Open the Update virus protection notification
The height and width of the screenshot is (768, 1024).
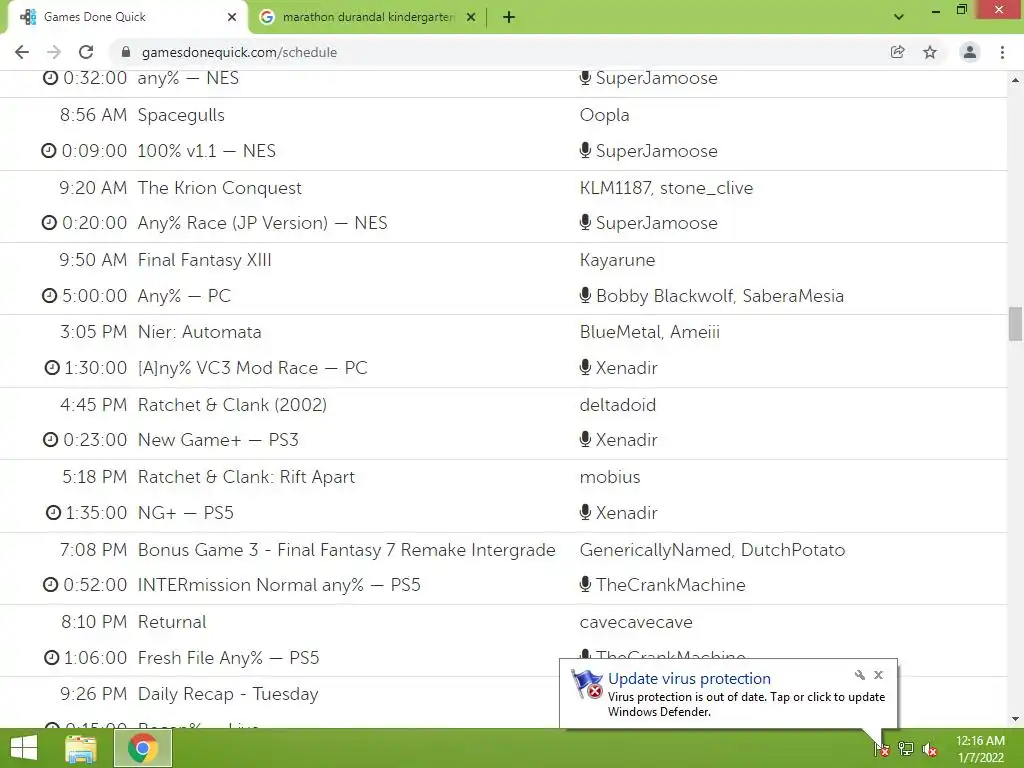pyautogui.click(x=728, y=694)
